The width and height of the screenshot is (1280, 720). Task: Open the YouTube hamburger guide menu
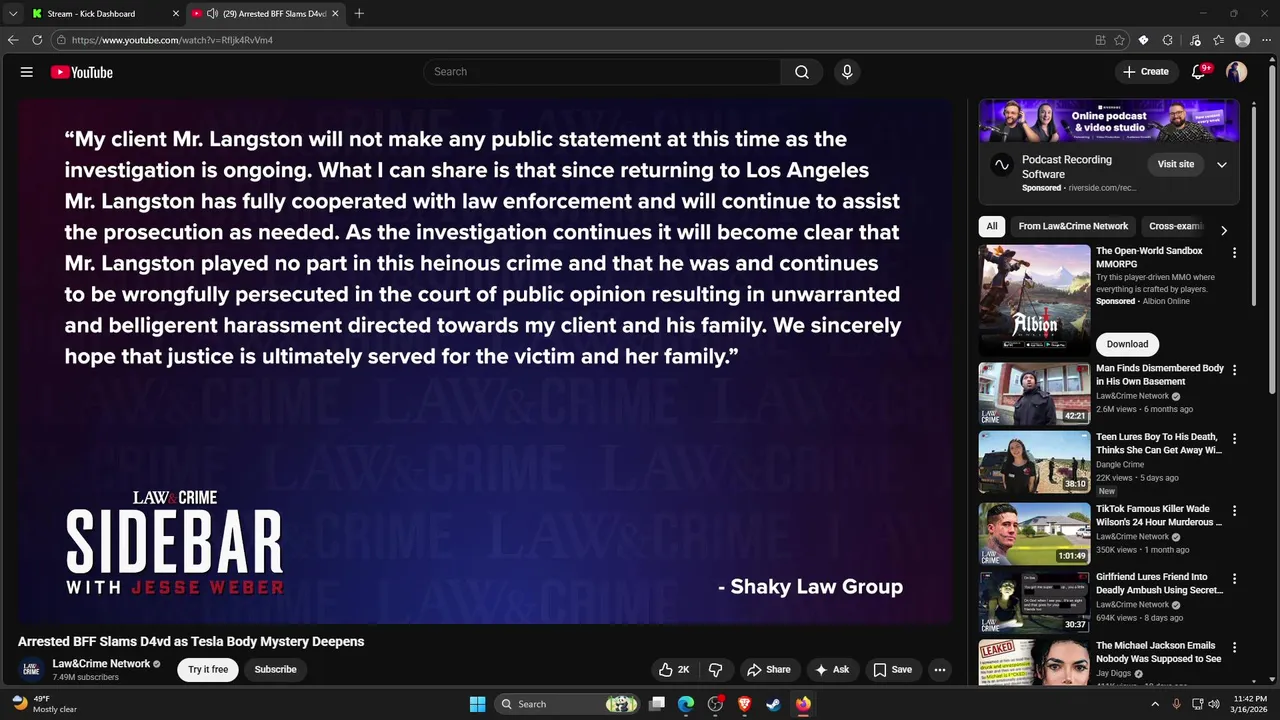click(27, 72)
